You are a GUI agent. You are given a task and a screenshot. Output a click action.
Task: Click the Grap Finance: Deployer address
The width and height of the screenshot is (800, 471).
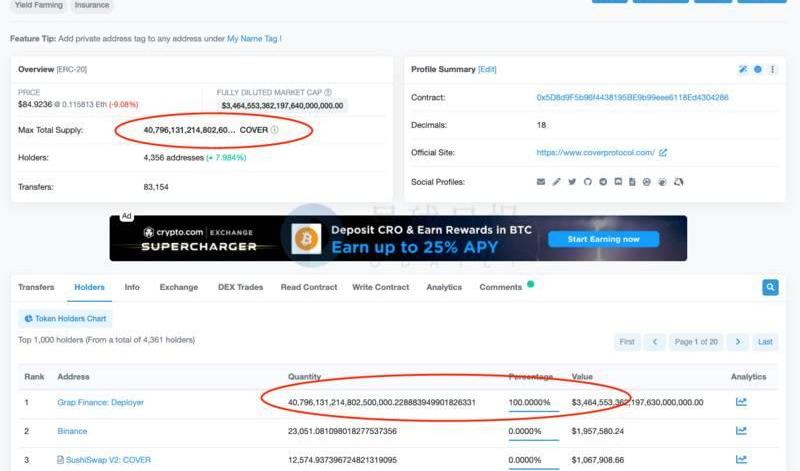coord(101,403)
